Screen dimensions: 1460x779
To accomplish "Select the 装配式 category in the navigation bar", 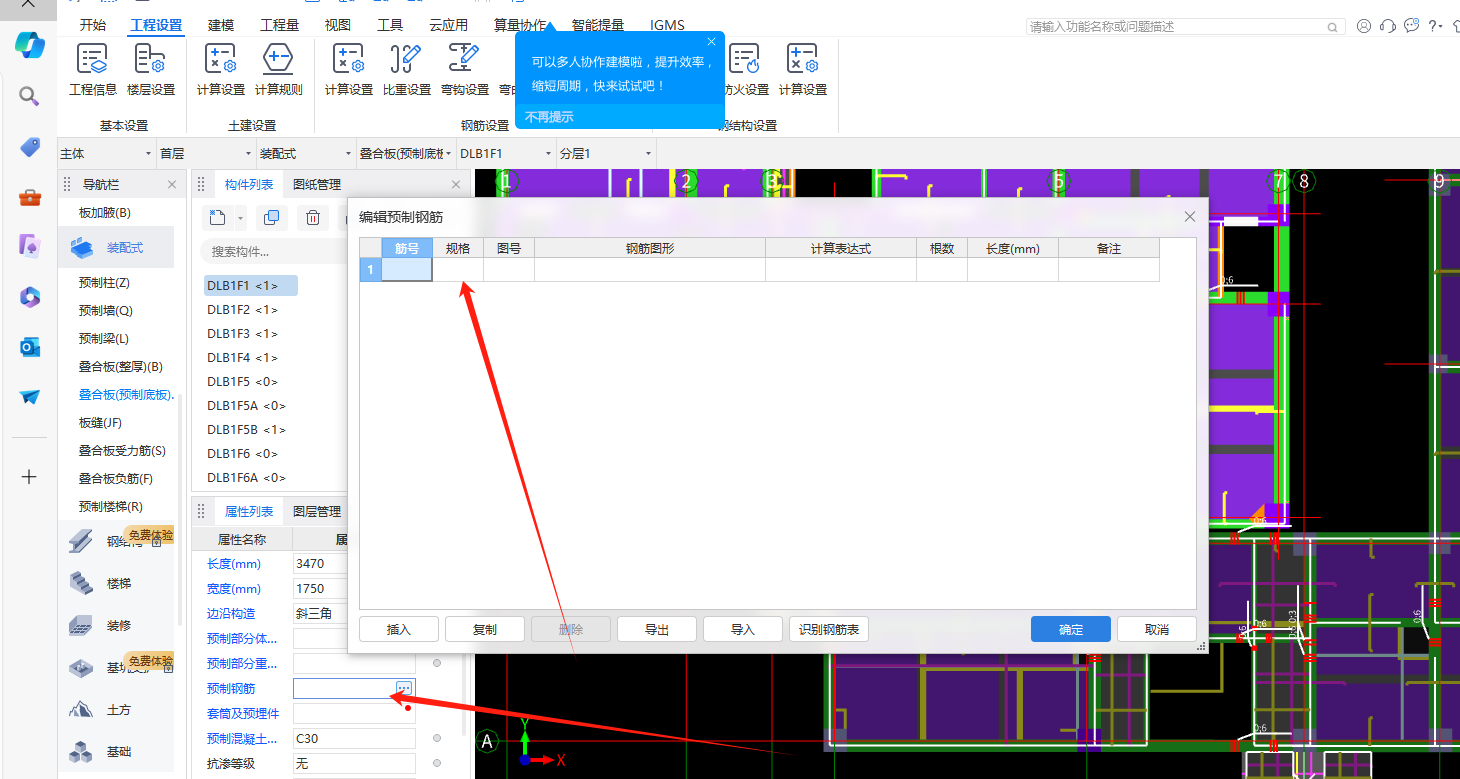I will pyautogui.click(x=115, y=247).
